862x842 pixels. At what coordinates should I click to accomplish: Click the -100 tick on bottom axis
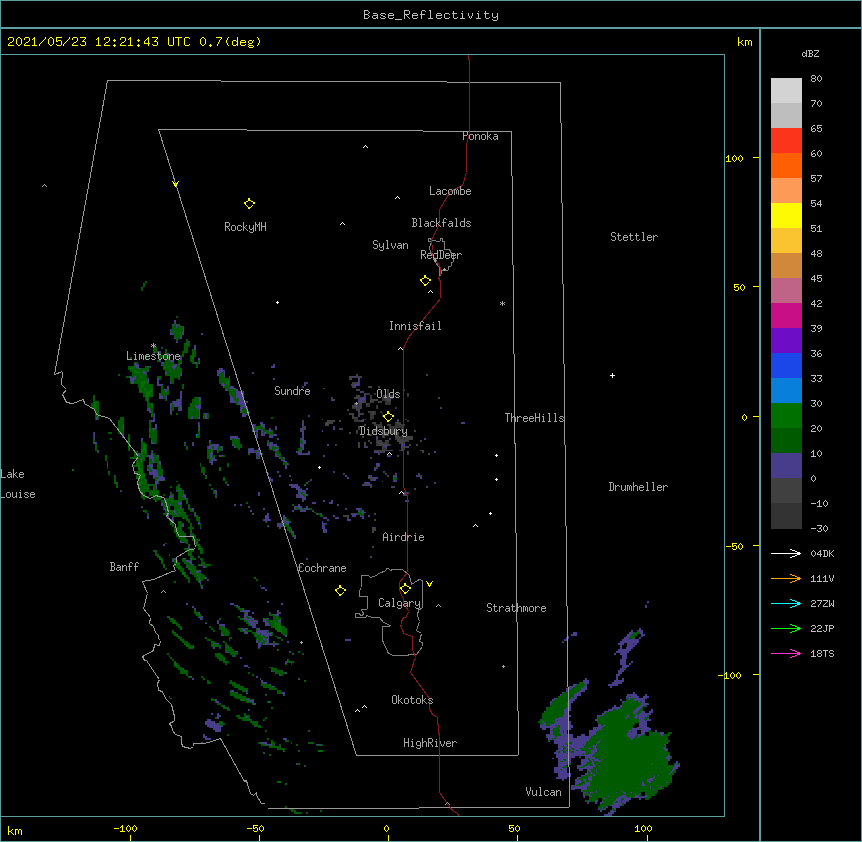point(125,828)
